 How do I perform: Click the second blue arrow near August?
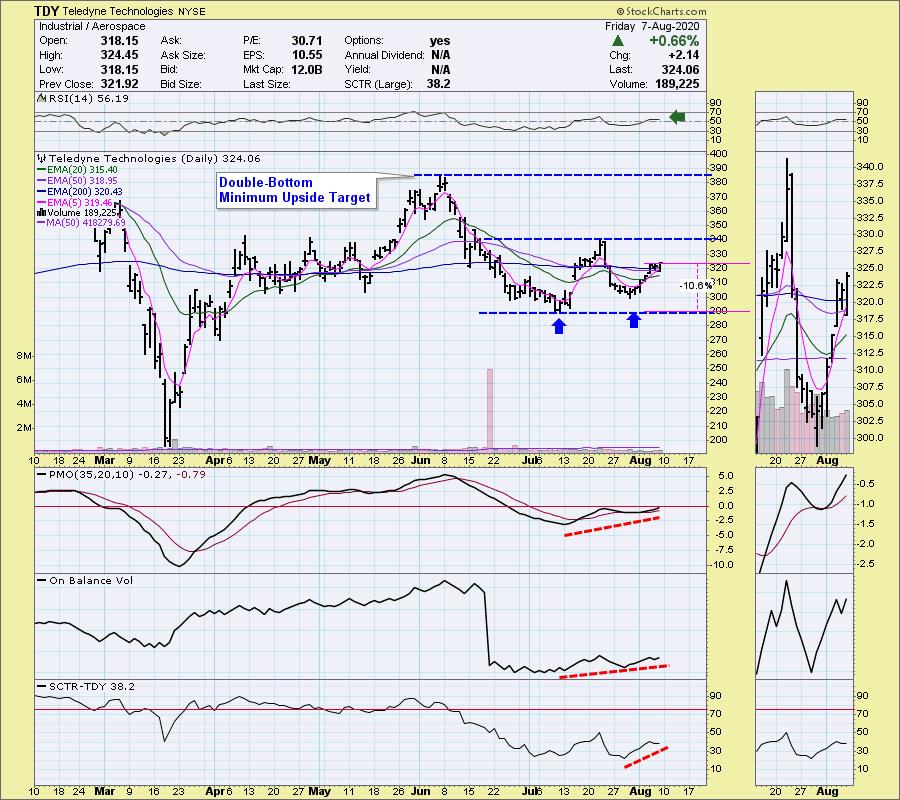(634, 320)
